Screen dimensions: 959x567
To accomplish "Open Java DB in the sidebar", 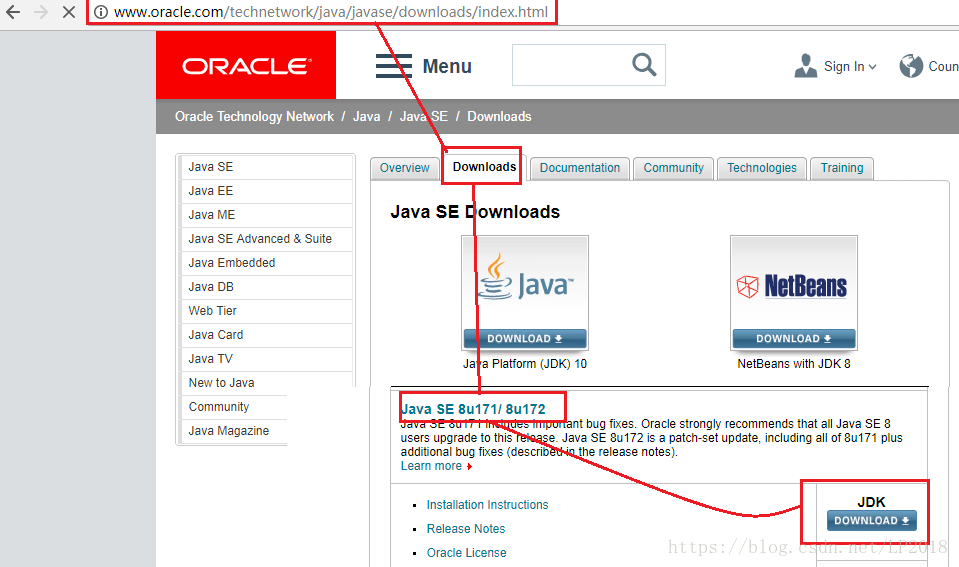I will click(x=266, y=287).
